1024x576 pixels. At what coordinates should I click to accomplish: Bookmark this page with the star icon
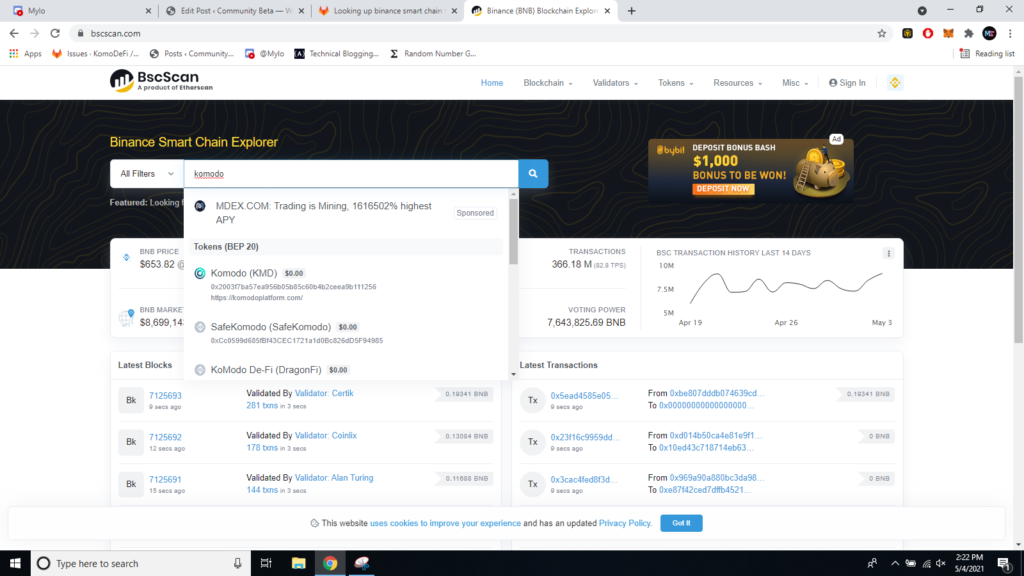tap(882, 33)
